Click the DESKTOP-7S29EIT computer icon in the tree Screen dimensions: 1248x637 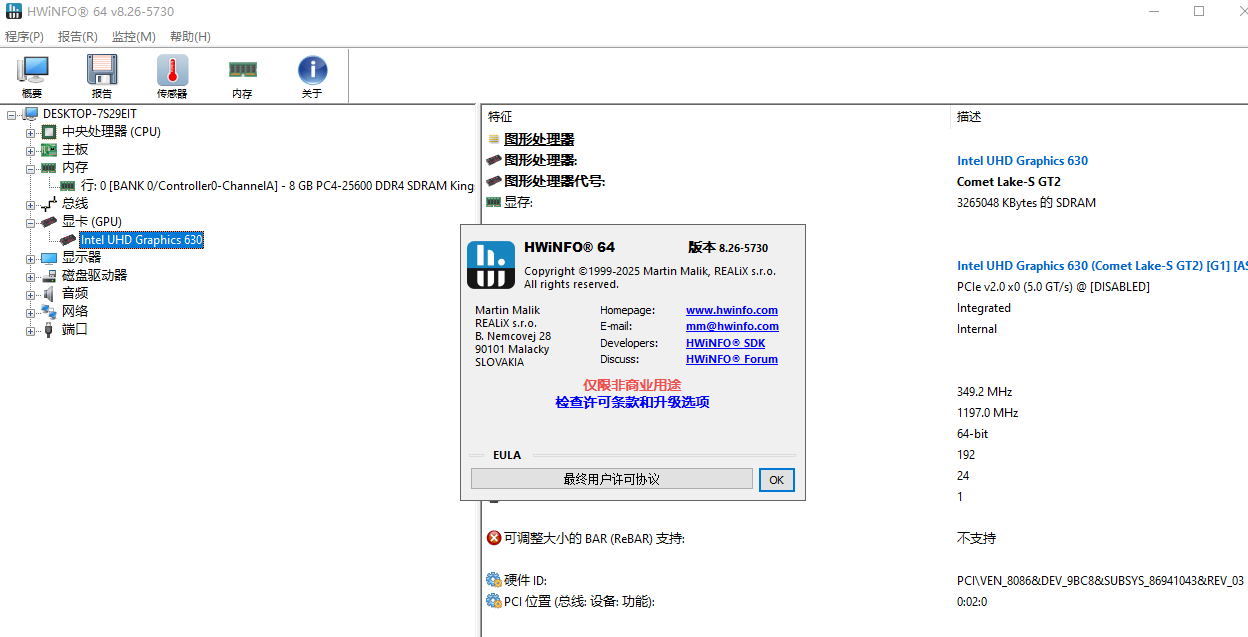30,114
